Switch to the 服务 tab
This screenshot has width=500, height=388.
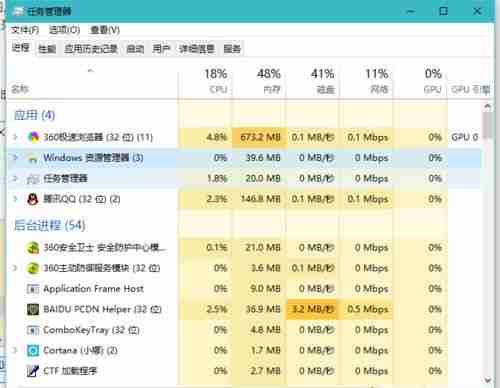232,49
